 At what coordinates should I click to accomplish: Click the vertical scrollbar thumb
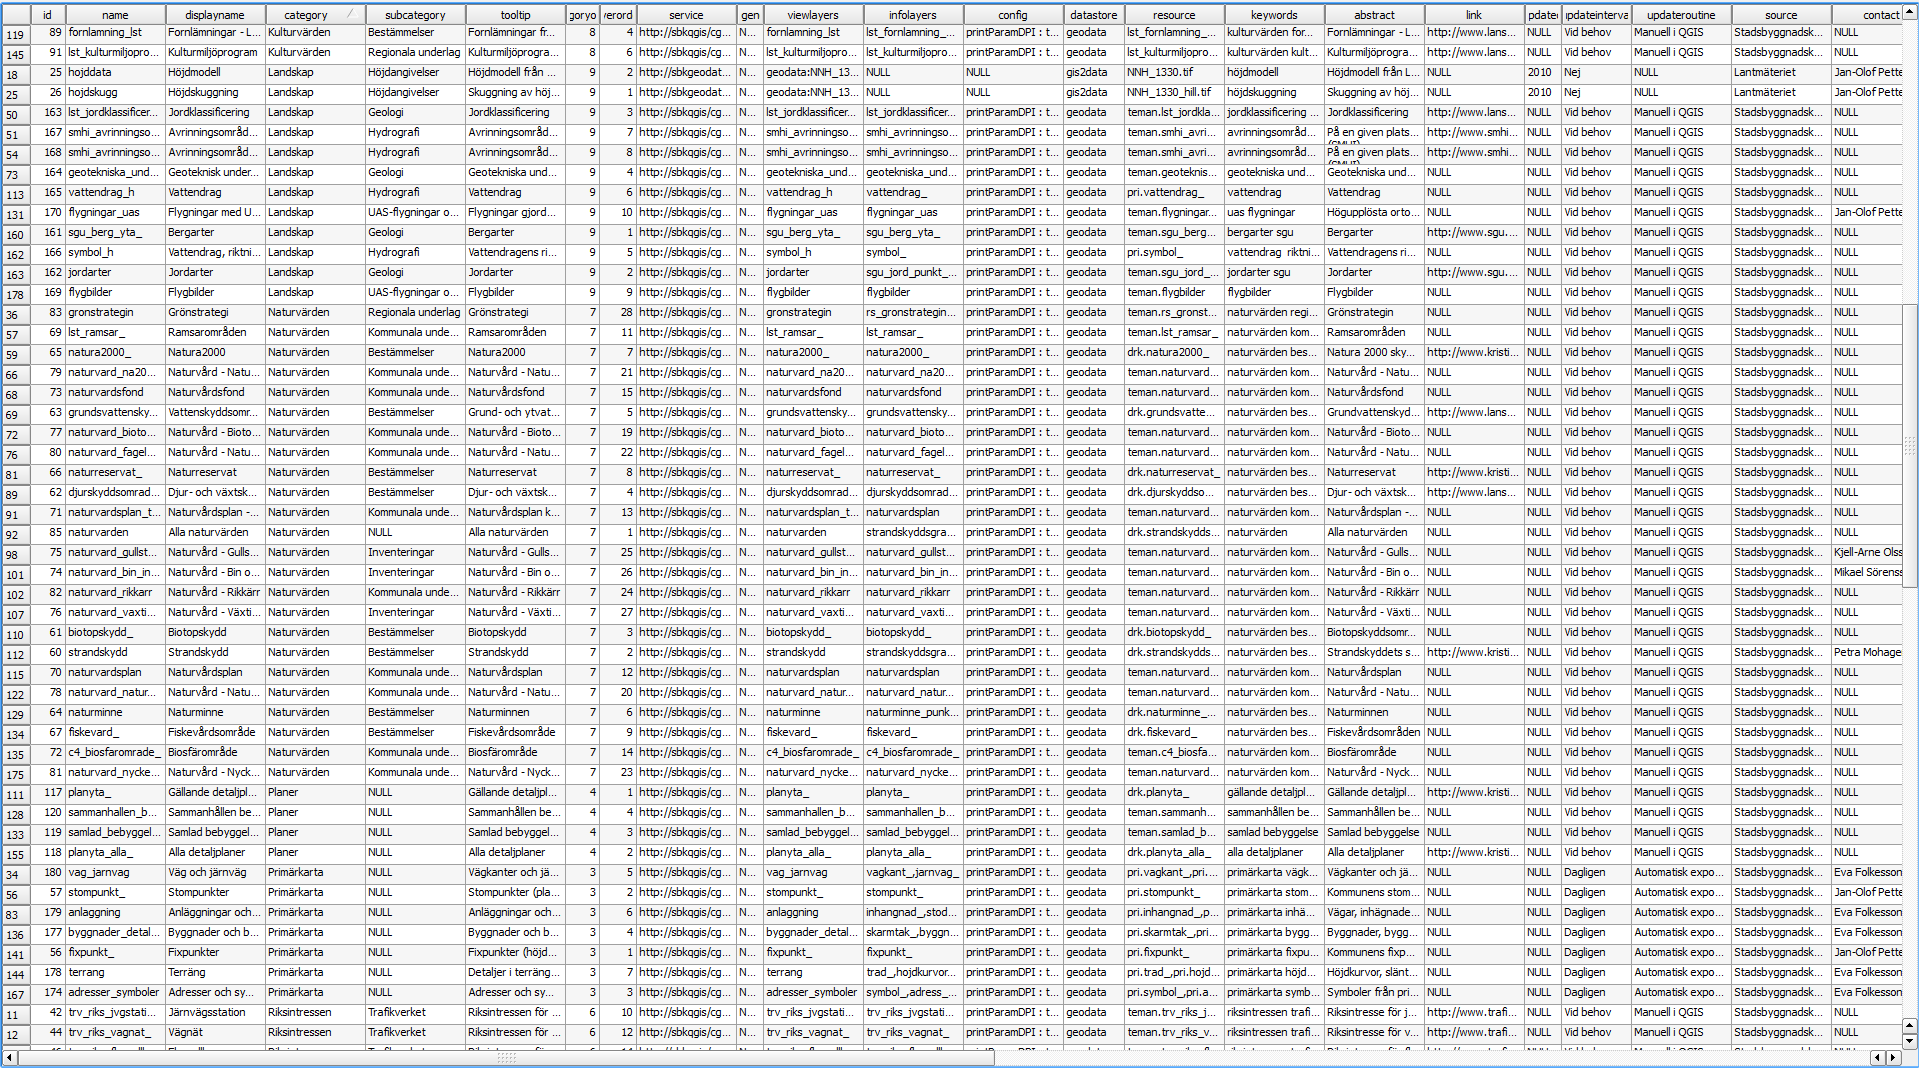pyautogui.click(x=1910, y=445)
